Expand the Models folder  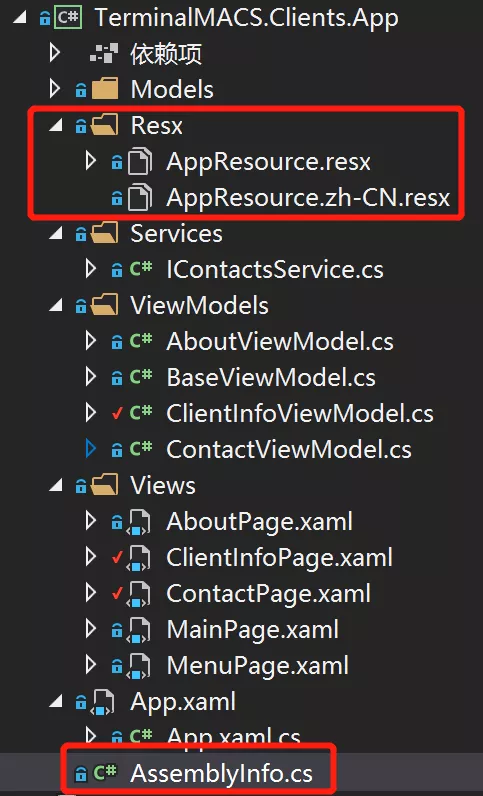[x=55, y=89]
